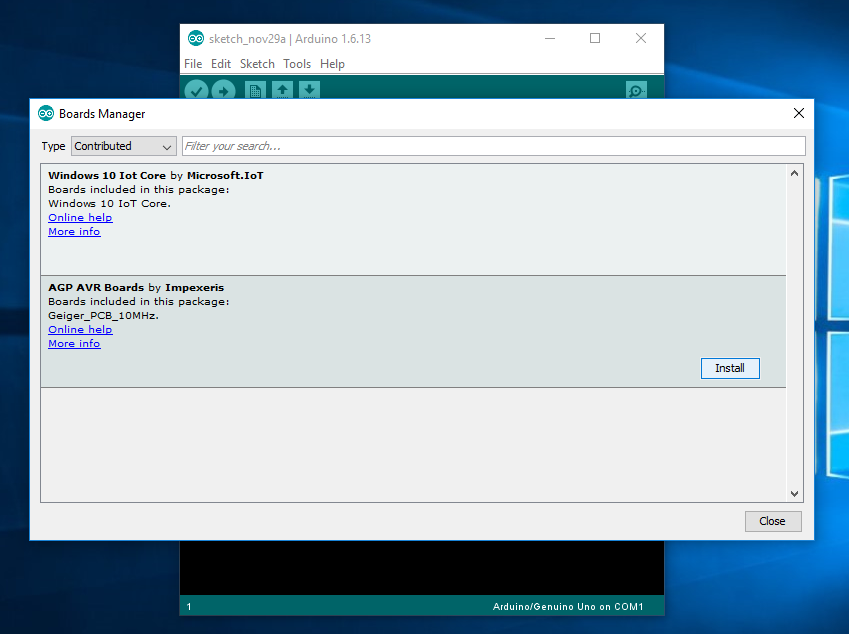Click the 'Windows 10 IoT Core.' board line
This screenshot has width=849, height=634.
point(109,204)
